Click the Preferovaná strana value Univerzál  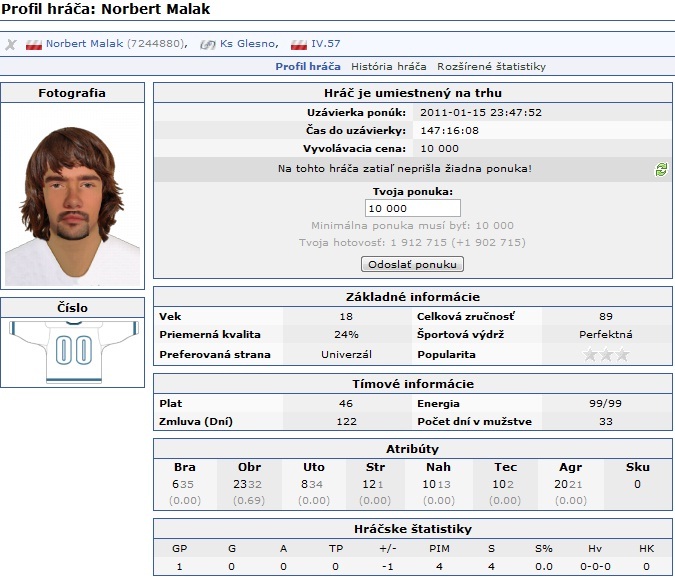[346, 355]
